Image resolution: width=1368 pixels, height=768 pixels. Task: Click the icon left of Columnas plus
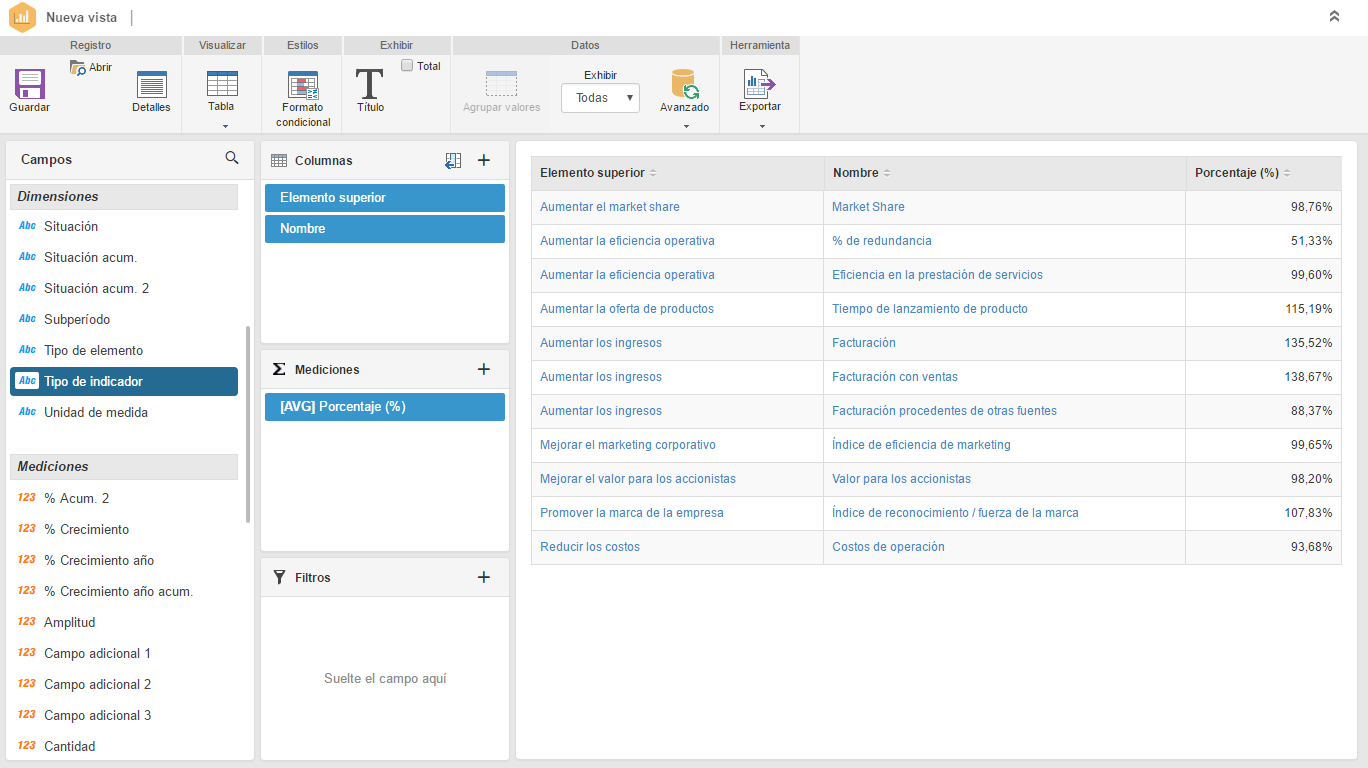point(453,160)
